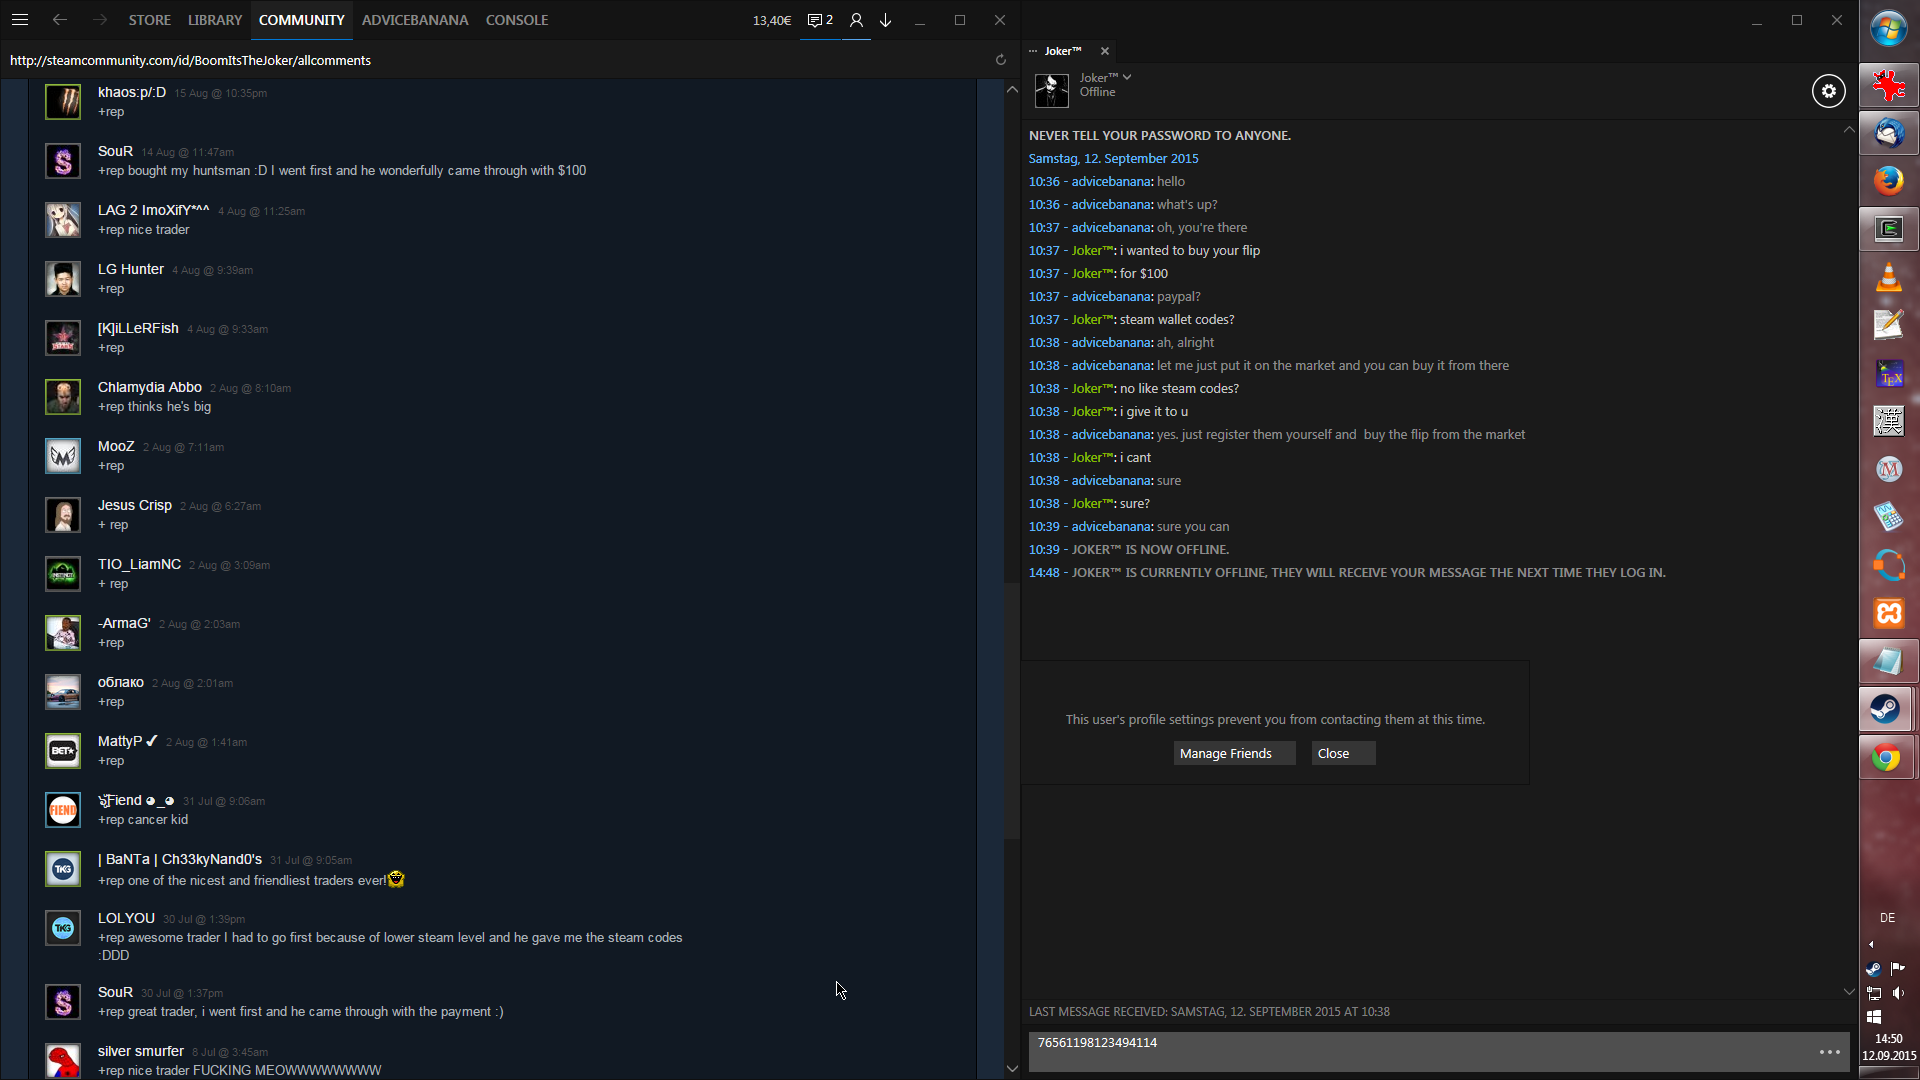Expand hidden system tray icons arrow
This screenshot has width=1920, height=1080.
tap(1871, 944)
